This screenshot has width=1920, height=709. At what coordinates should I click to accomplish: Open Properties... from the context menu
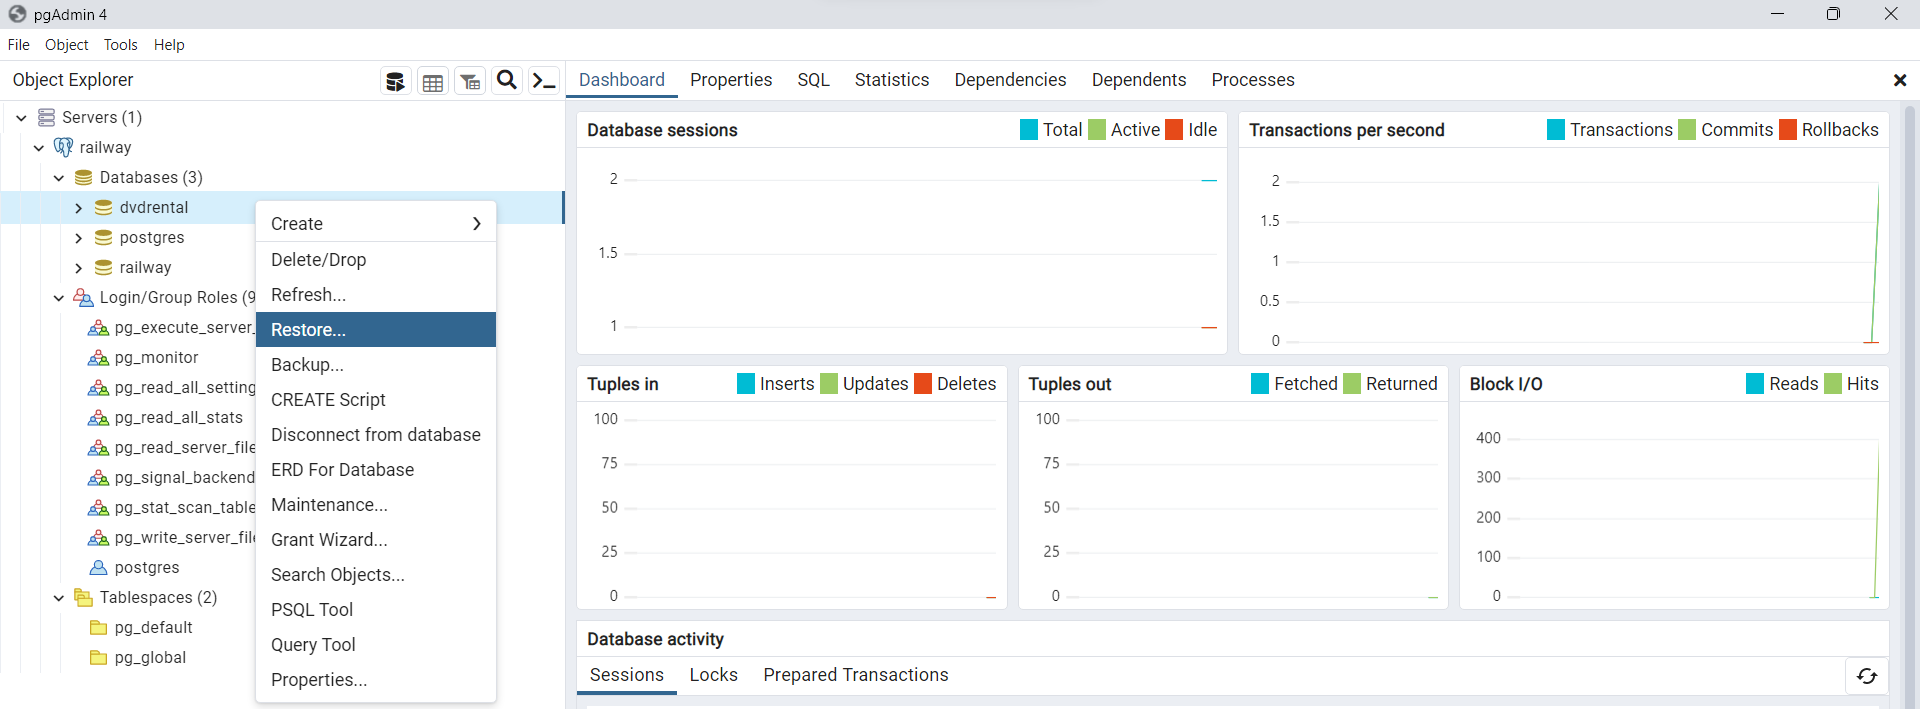pyautogui.click(x=376, y=680)
